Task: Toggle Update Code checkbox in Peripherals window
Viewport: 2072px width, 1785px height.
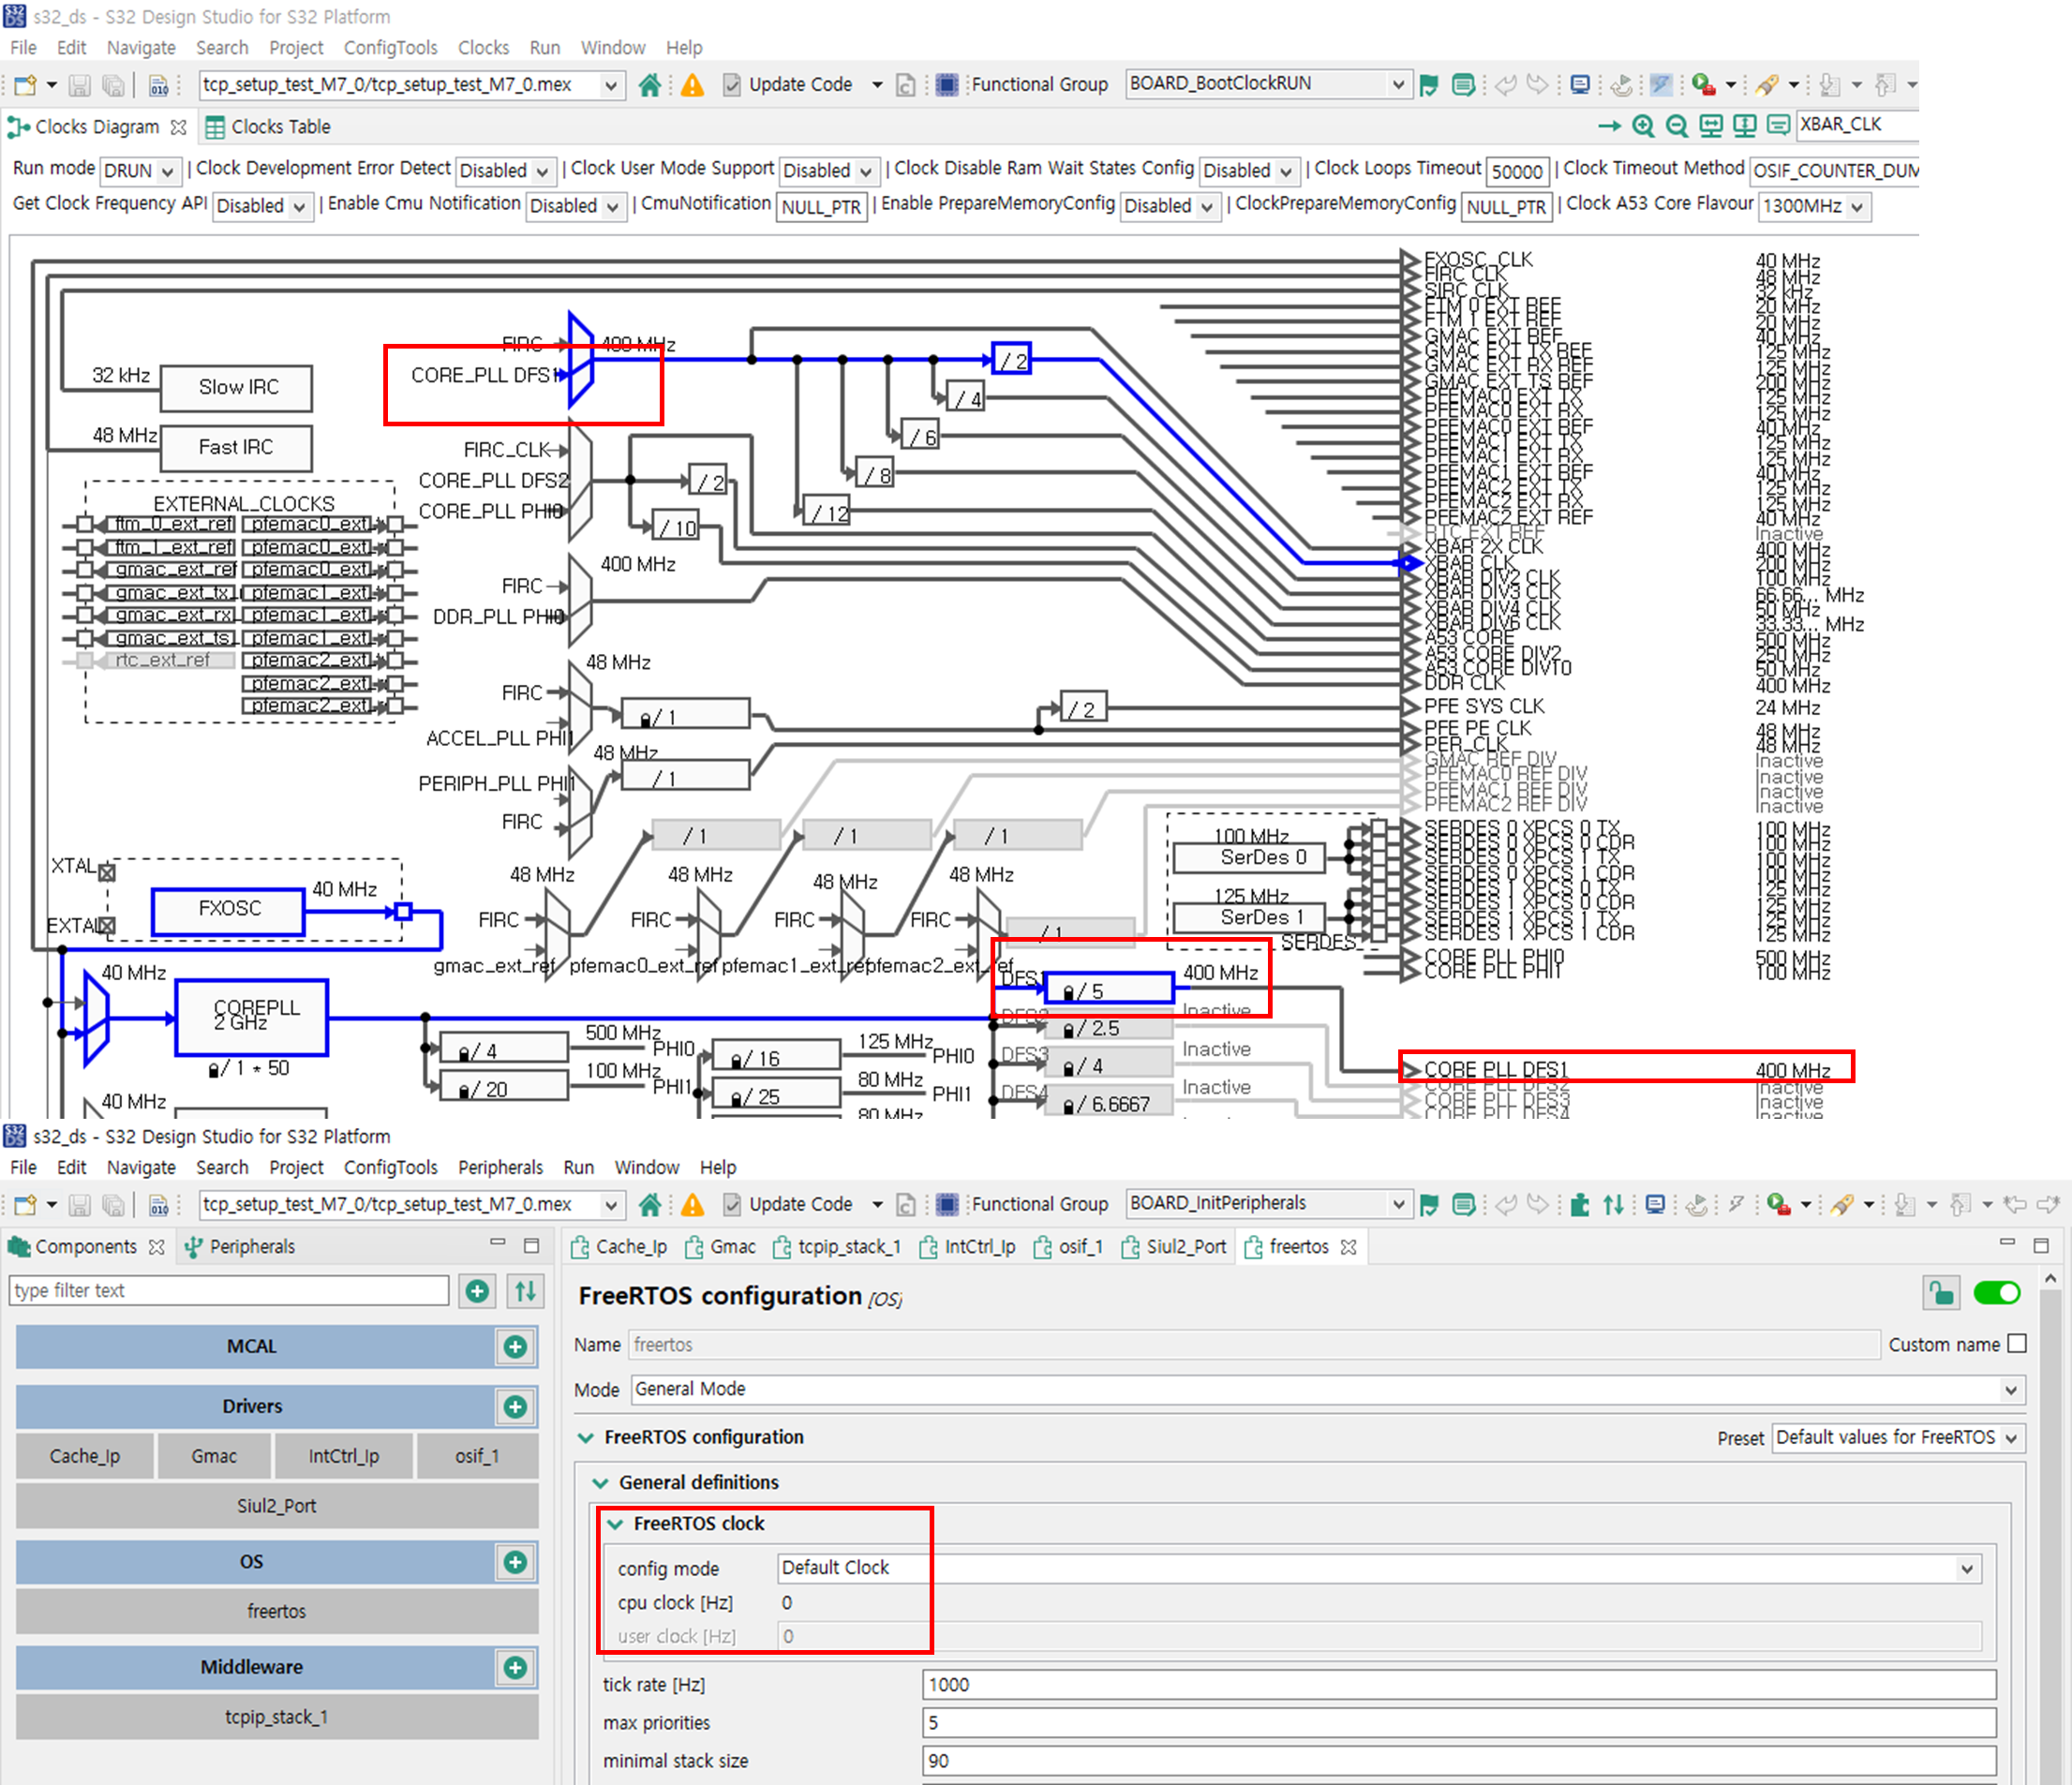Action: coord(732,1205)
